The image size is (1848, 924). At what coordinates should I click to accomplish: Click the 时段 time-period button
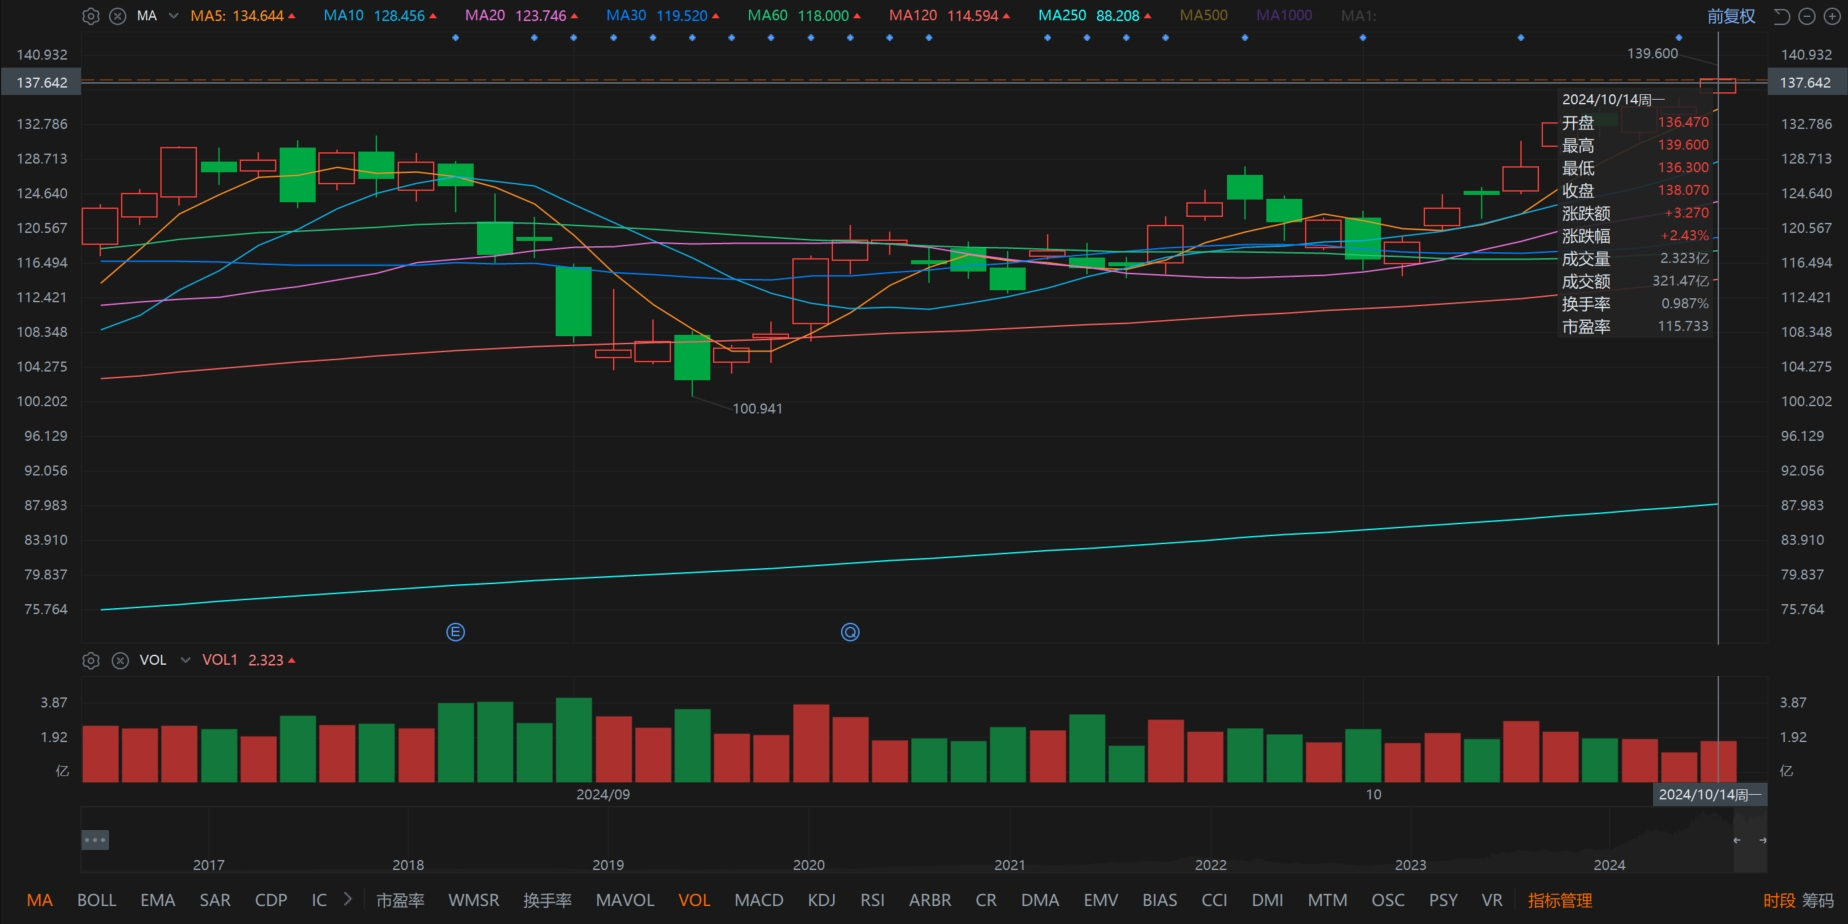[1779, 900]
